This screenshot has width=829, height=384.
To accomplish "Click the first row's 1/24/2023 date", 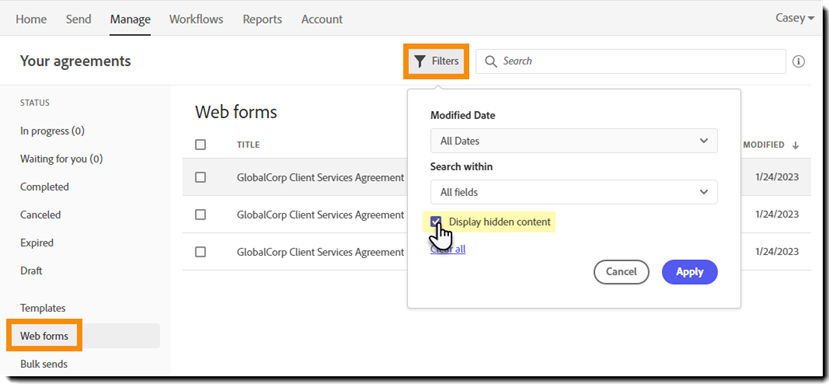I will pyautogui.click(x=777, y=177).
